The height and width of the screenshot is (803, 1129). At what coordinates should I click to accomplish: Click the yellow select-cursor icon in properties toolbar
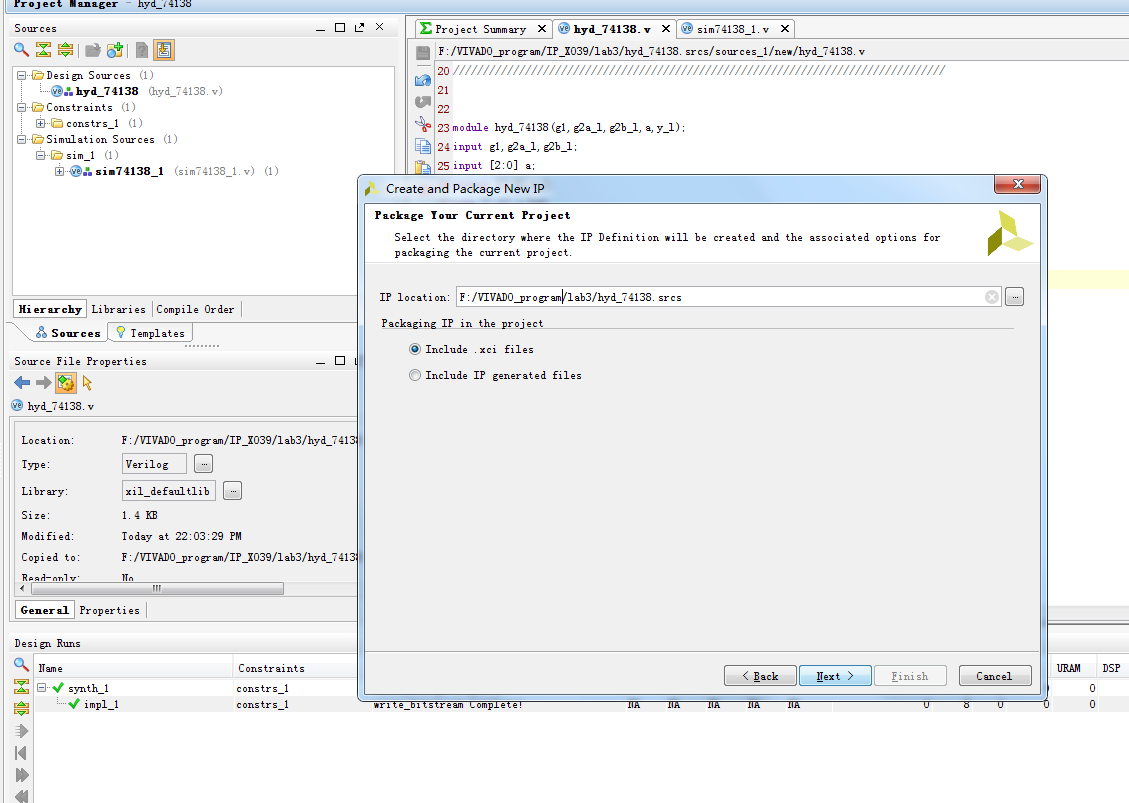point(87,382)
